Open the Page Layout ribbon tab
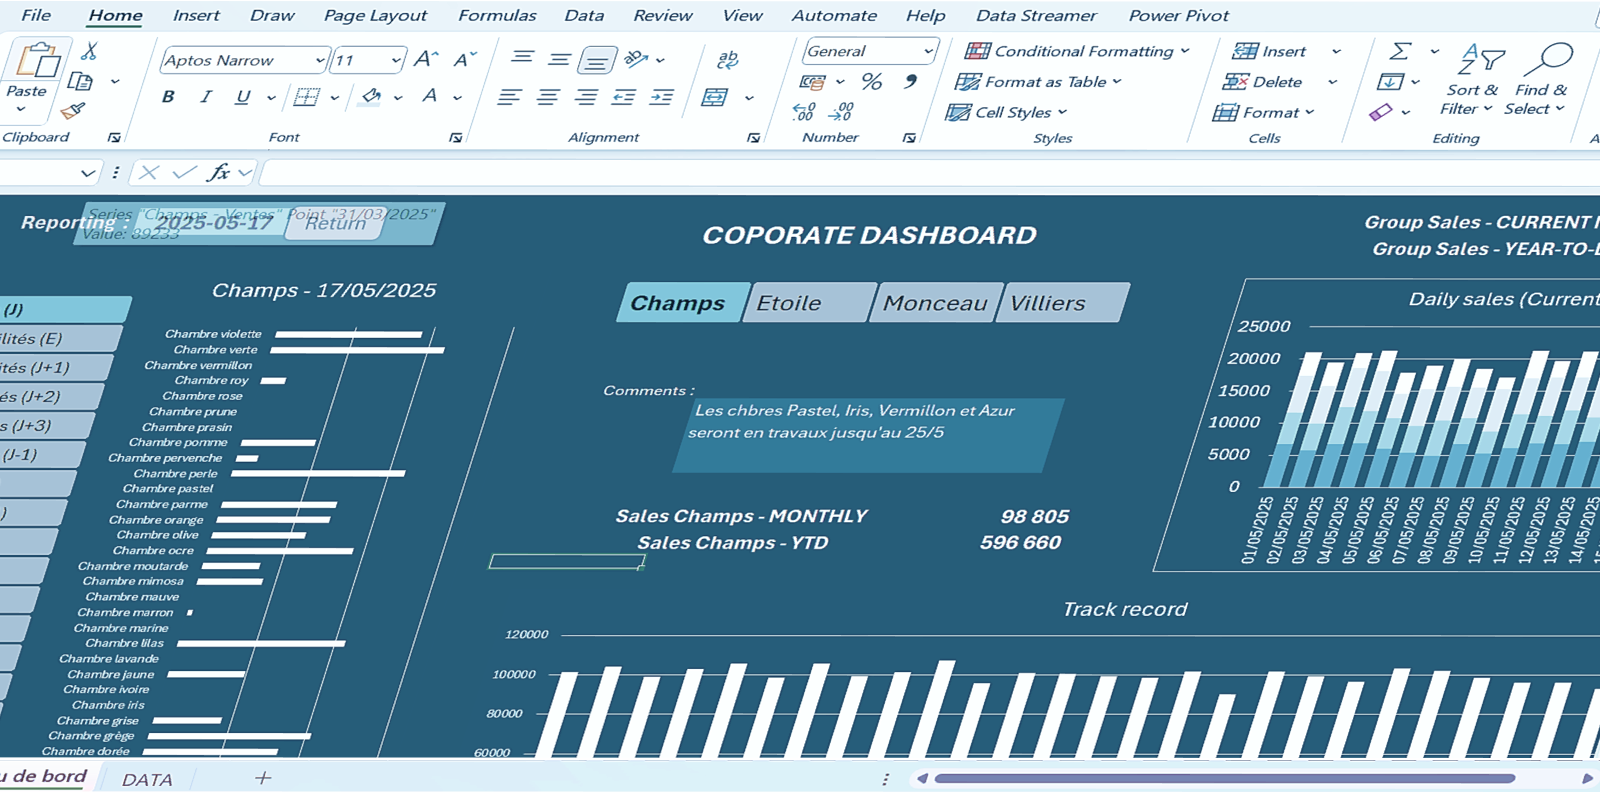Image resolution: width=1600 pixels, height=794 pixels. [375, 16]
